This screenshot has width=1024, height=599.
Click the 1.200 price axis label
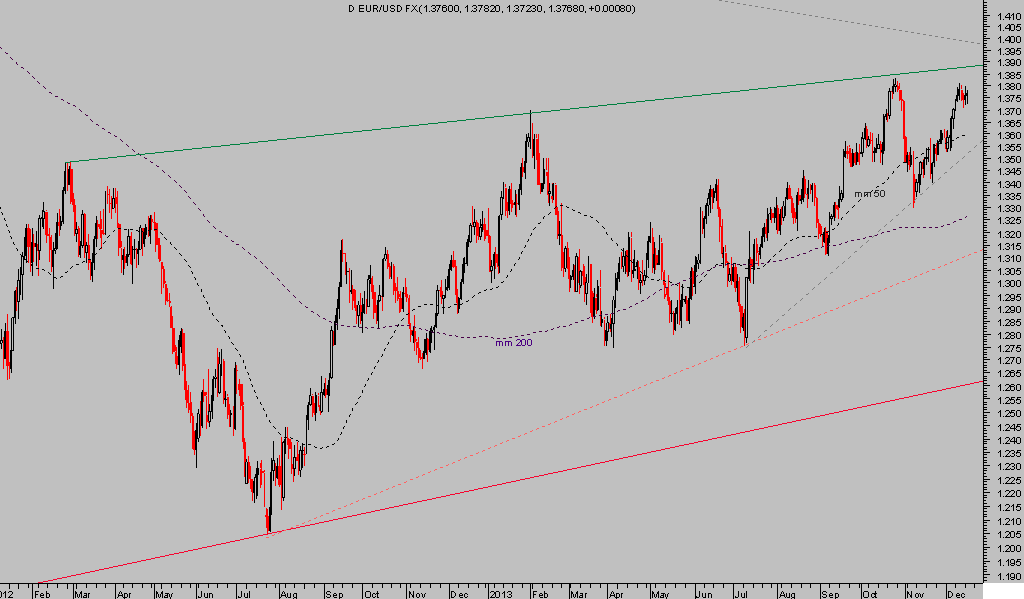tap(1008, 550)
